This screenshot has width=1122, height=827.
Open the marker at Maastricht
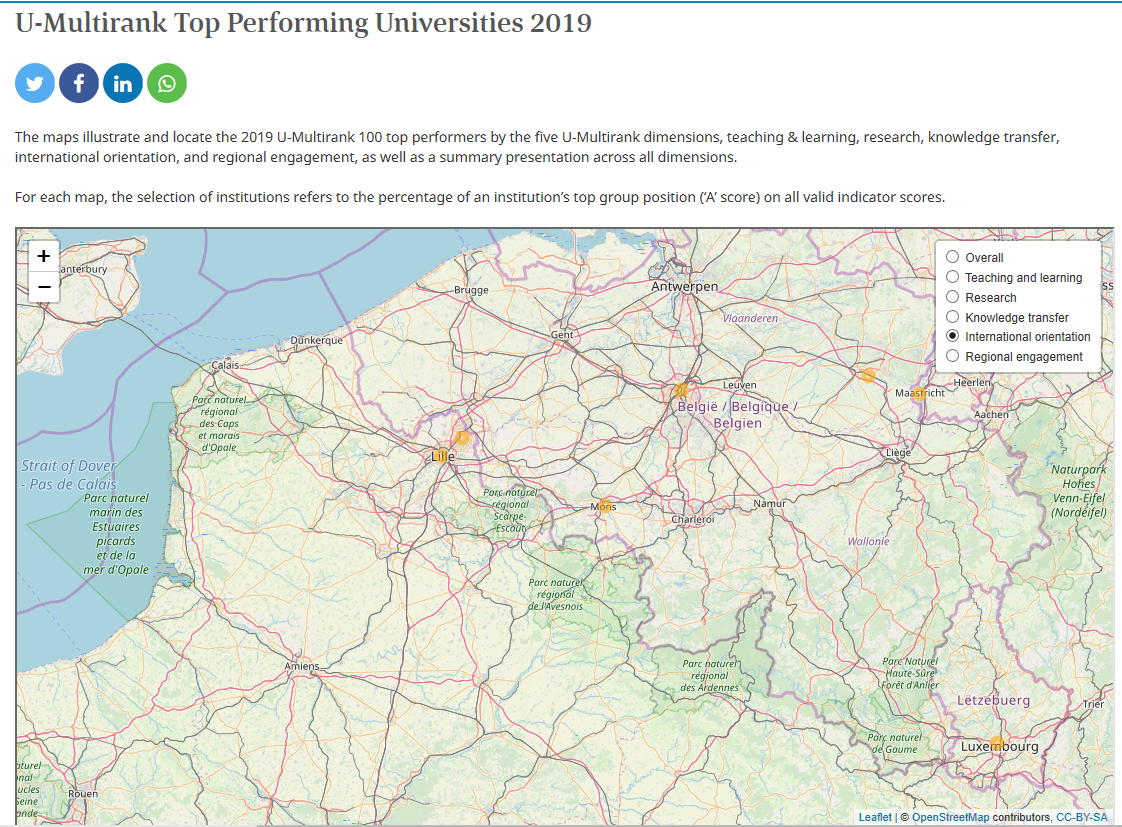tap(918, 393)
